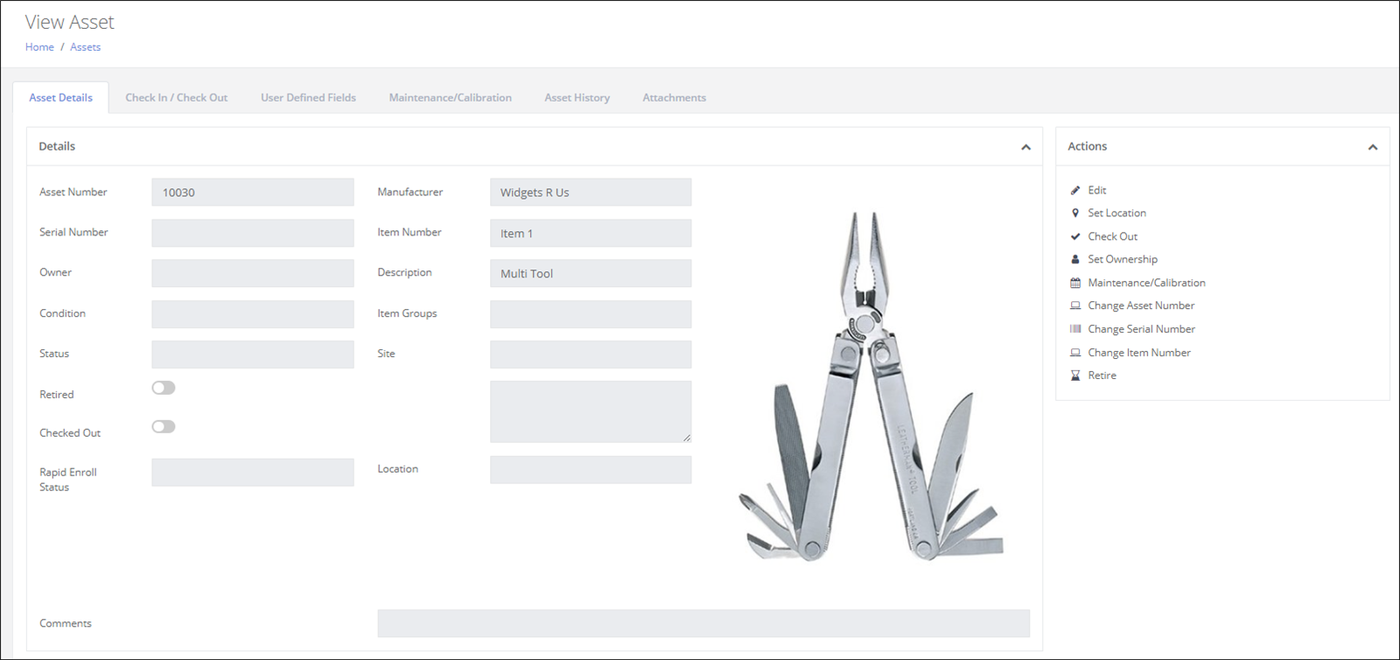This screenshot has height=660, width=1400.
Task: Click the laptop icon beside Change Item Number
Action: point(1075,352)
